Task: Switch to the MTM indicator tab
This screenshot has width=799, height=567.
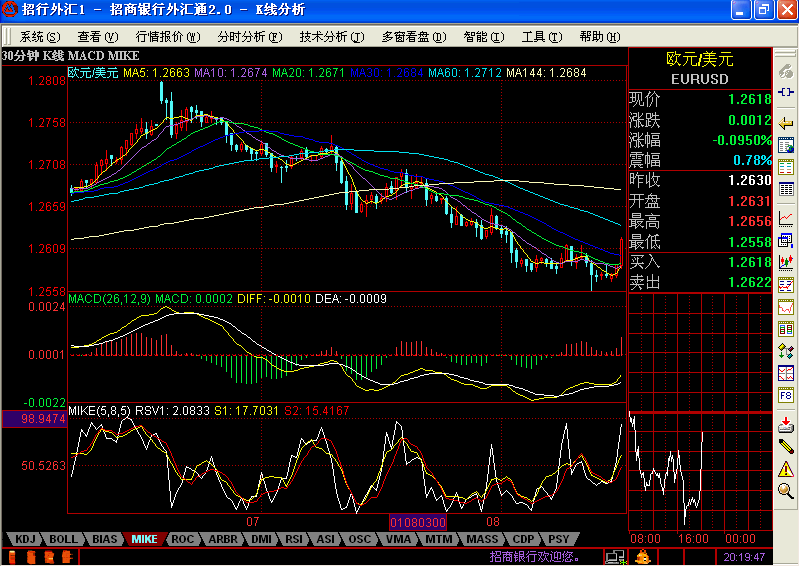Action: (x=439, y=539)
